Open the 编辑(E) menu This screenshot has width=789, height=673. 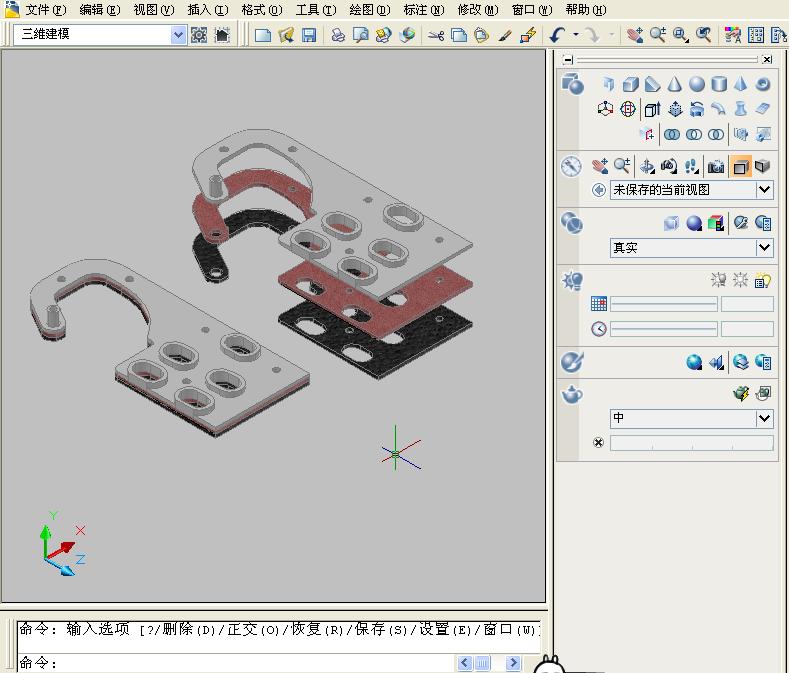100,10
